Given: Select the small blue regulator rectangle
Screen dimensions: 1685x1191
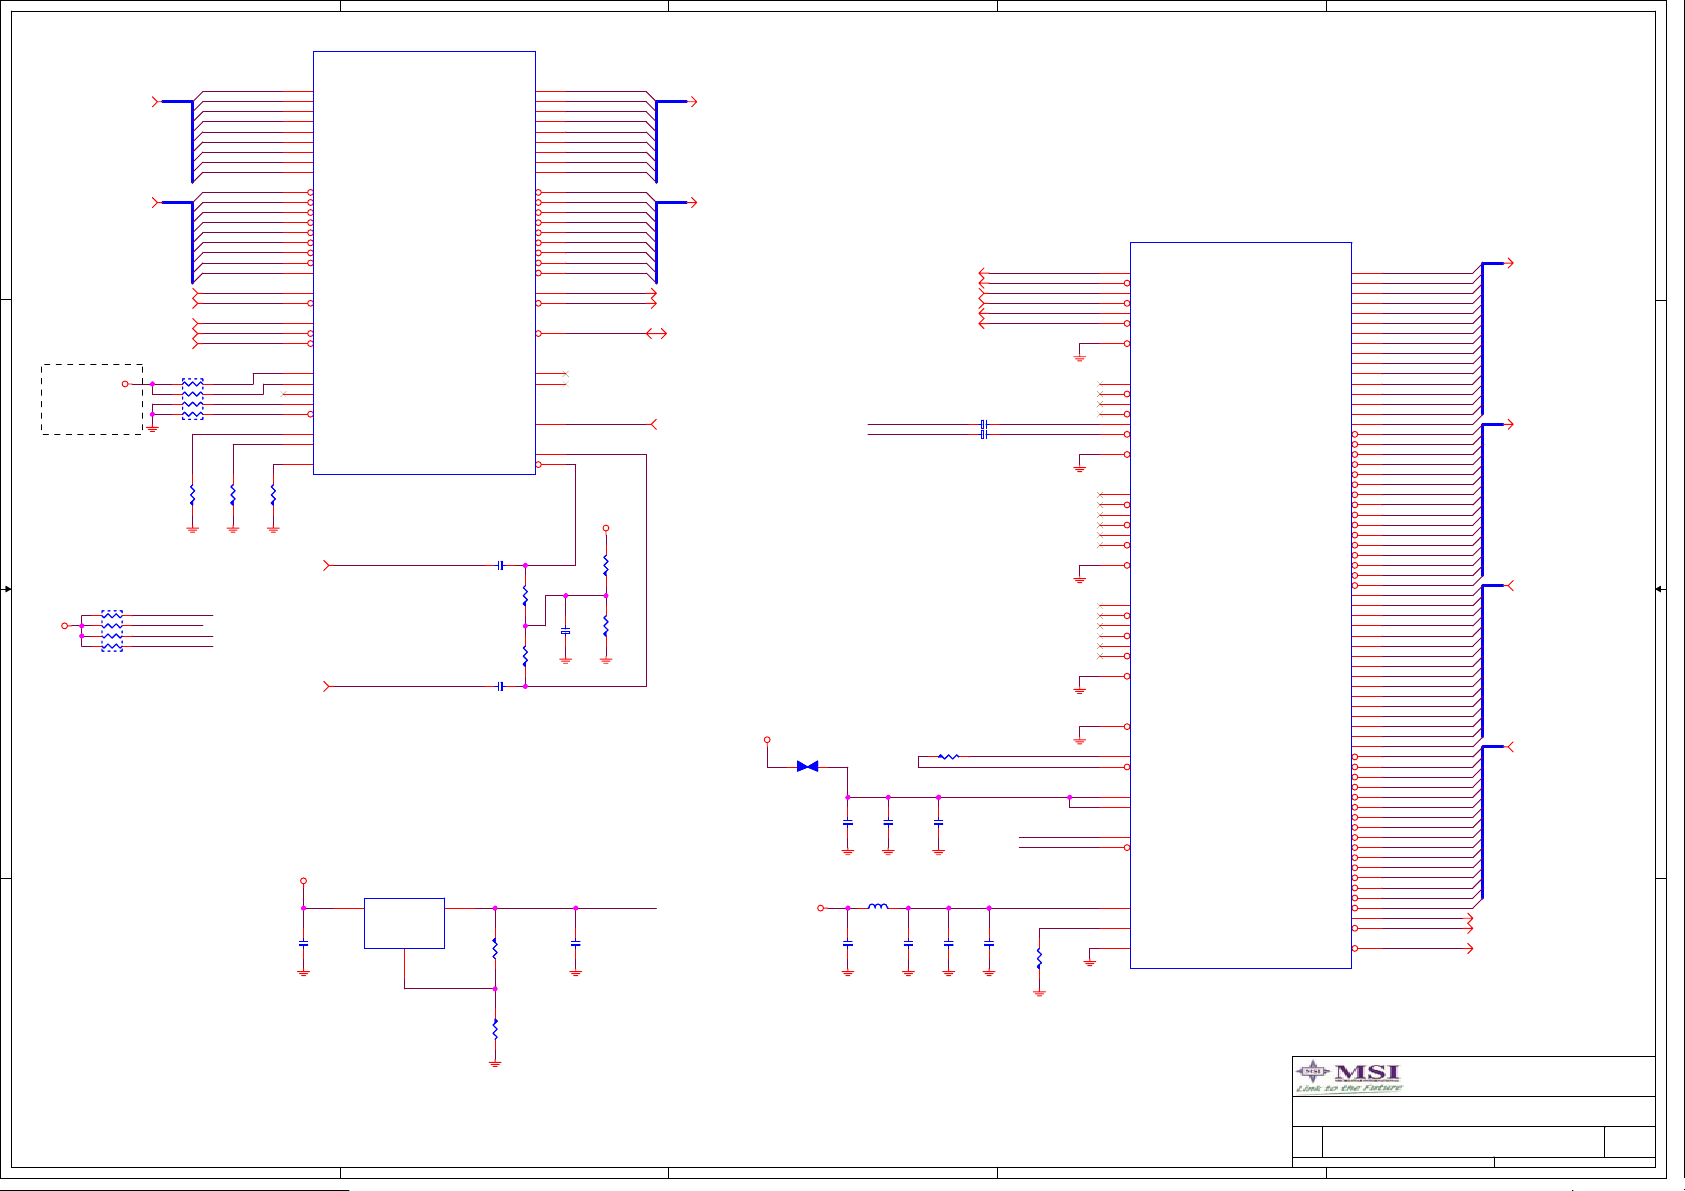Looking at the screenshot, I should pos(404,923).
